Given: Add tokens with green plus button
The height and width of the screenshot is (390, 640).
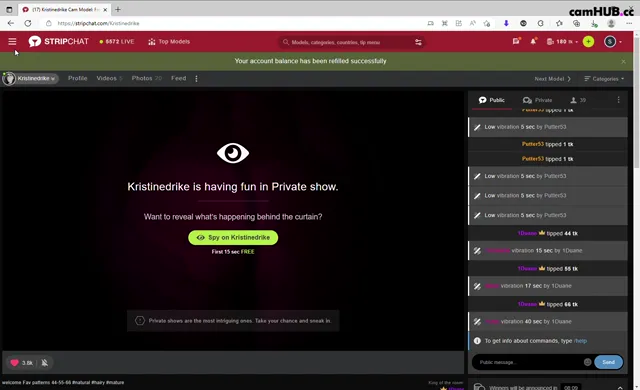Looking at the screenshot, I should [588, 42].
